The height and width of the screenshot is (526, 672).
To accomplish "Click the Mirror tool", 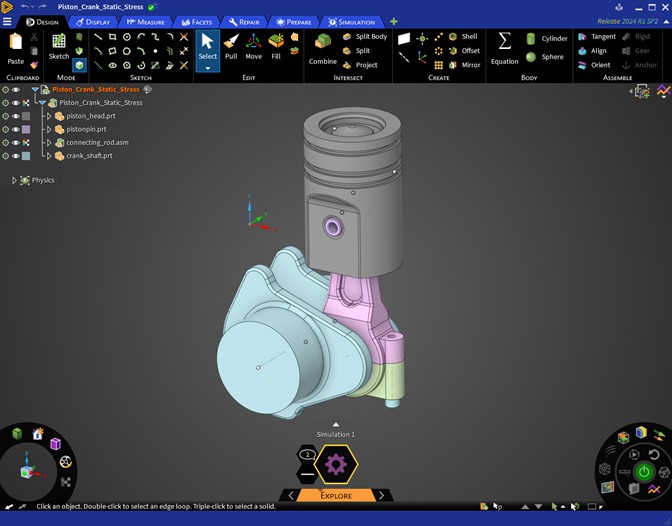I will [x=465, y=65].
